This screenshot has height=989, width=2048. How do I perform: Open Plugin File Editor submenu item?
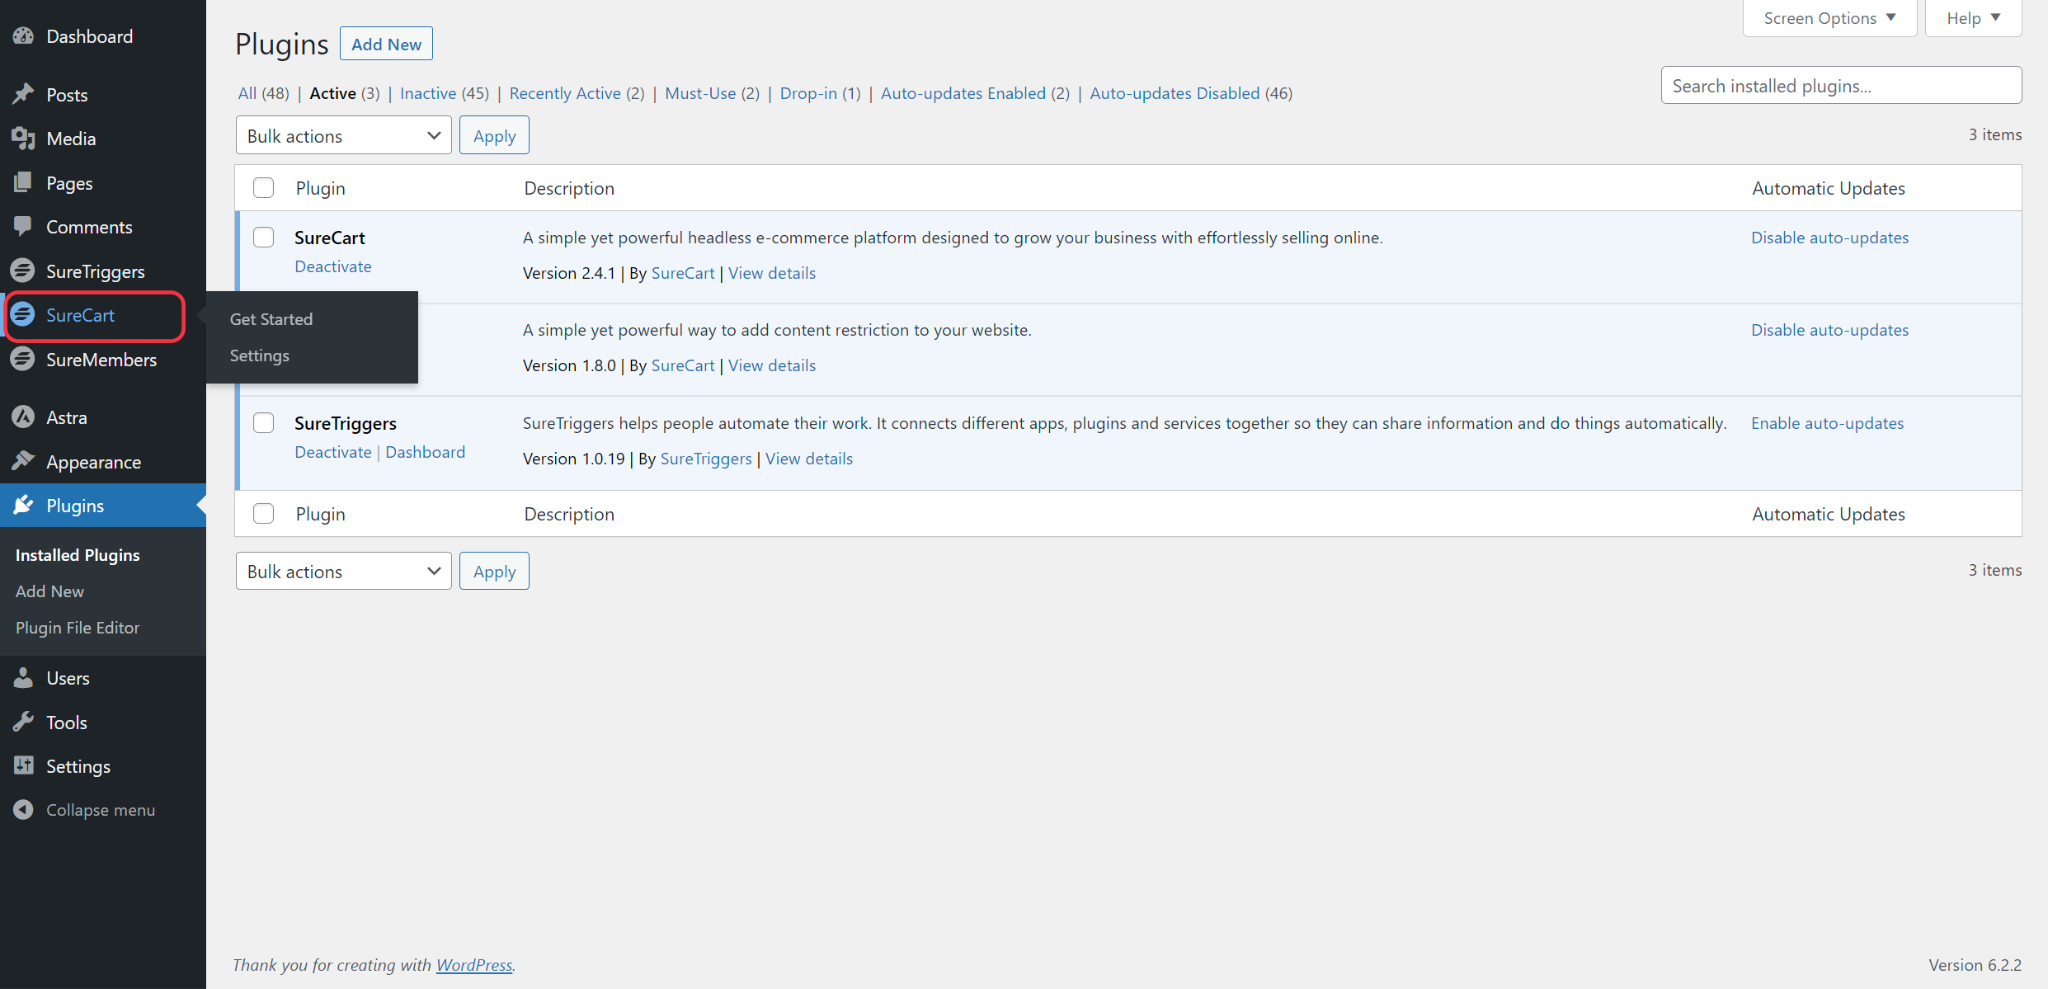[x=78, y=628]
